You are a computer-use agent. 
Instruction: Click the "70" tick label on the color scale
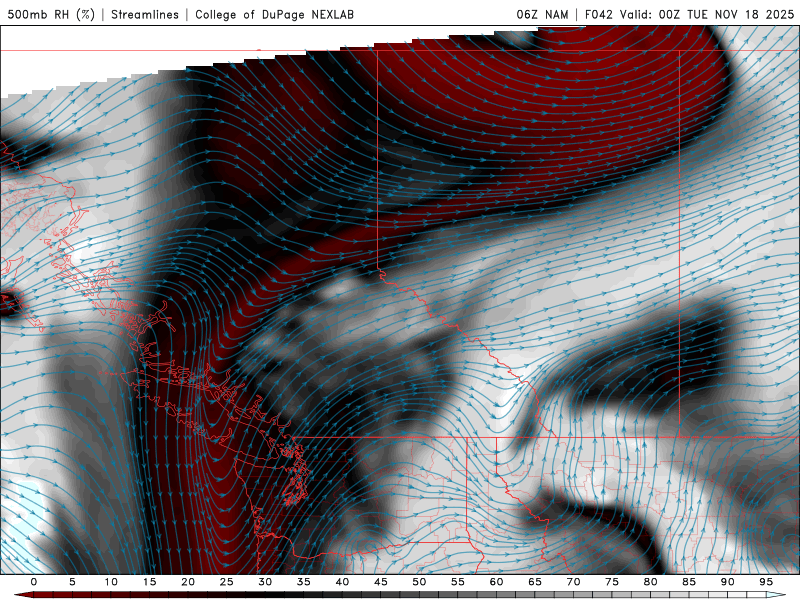[573, 582]
